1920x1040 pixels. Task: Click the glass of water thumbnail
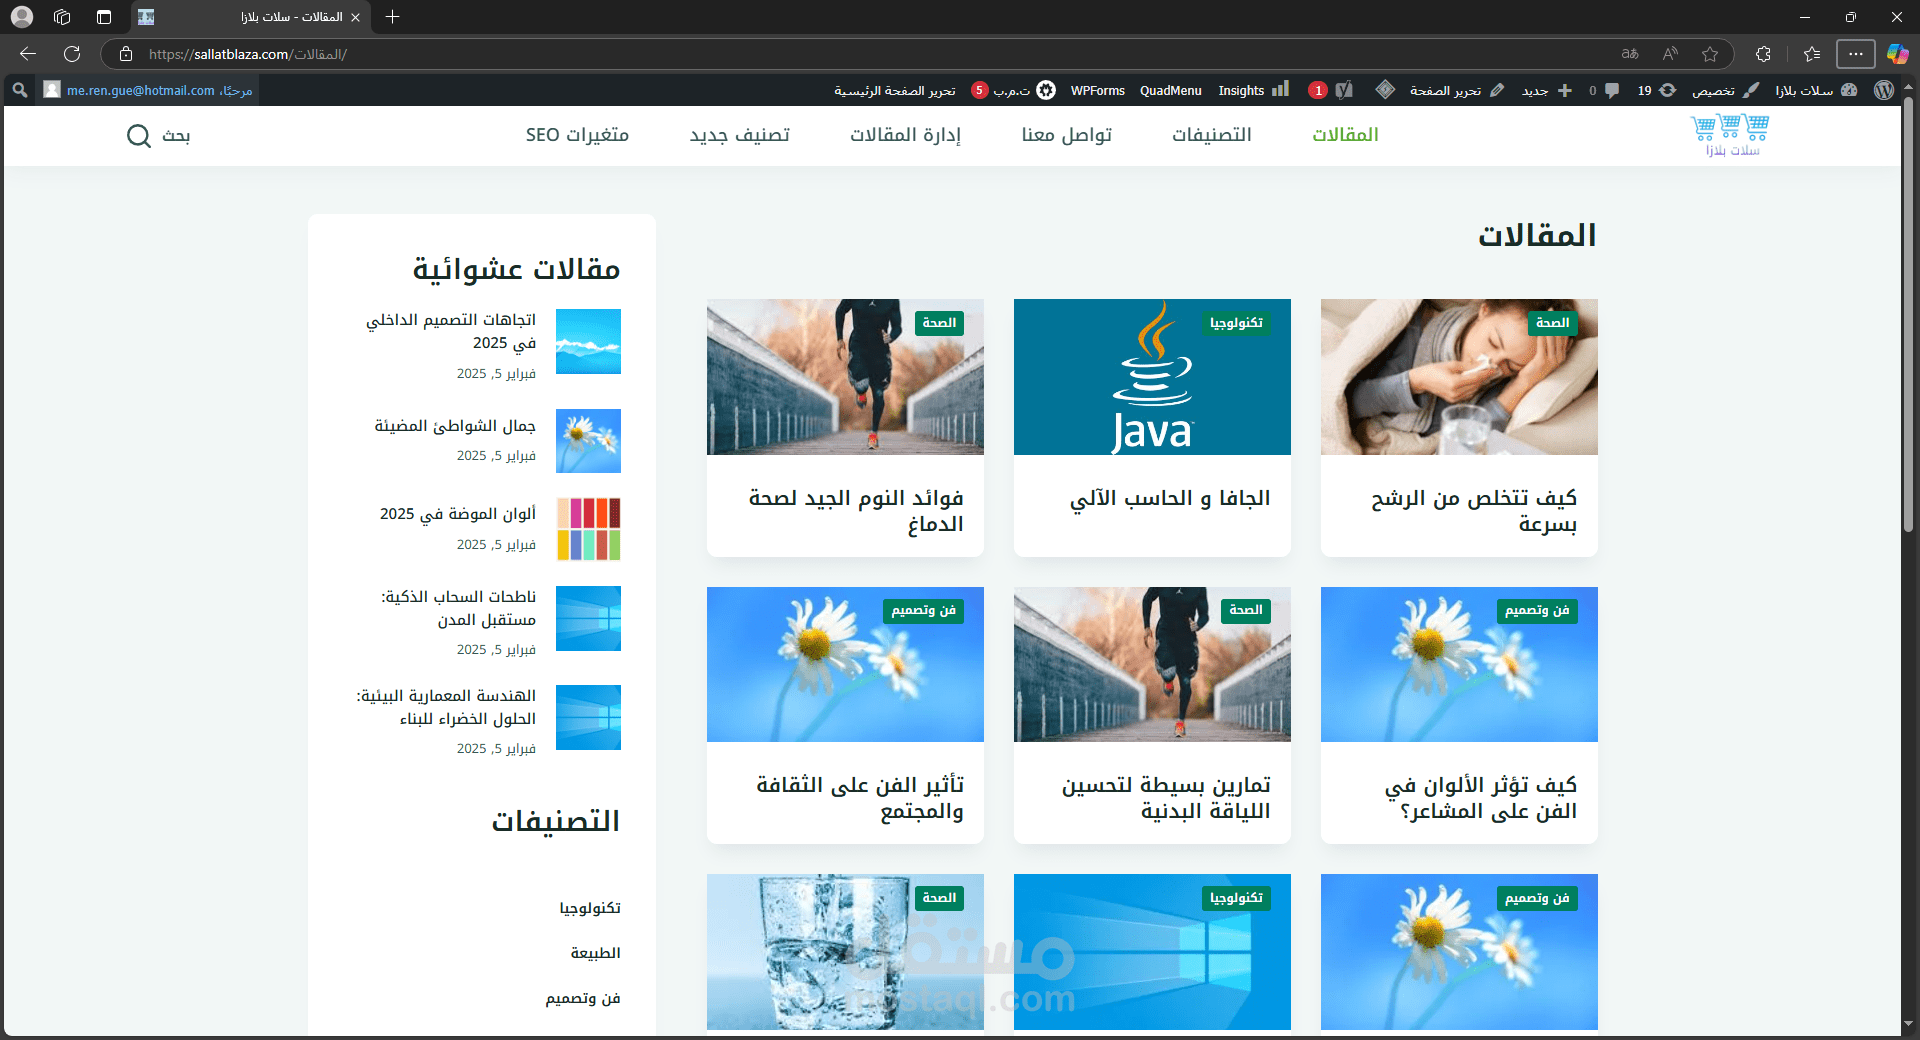[845, 952]
